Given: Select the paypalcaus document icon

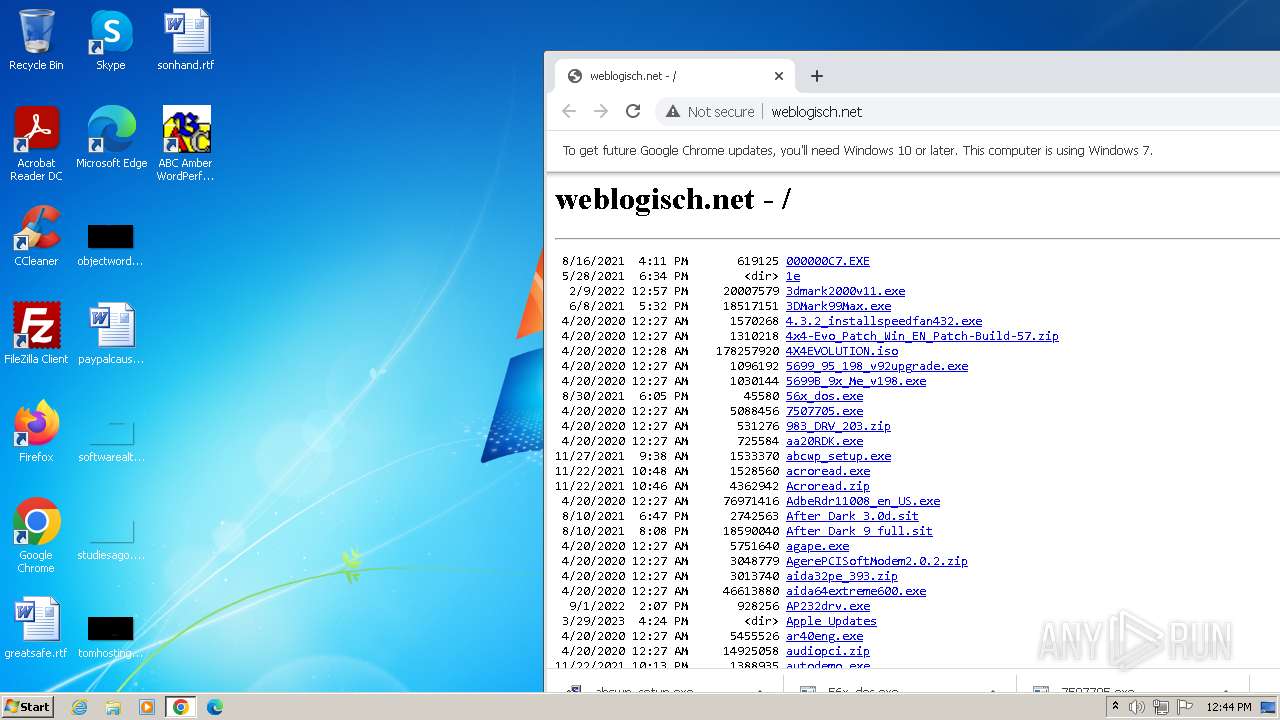Looking at the screenshot, I should pos(110,333).
